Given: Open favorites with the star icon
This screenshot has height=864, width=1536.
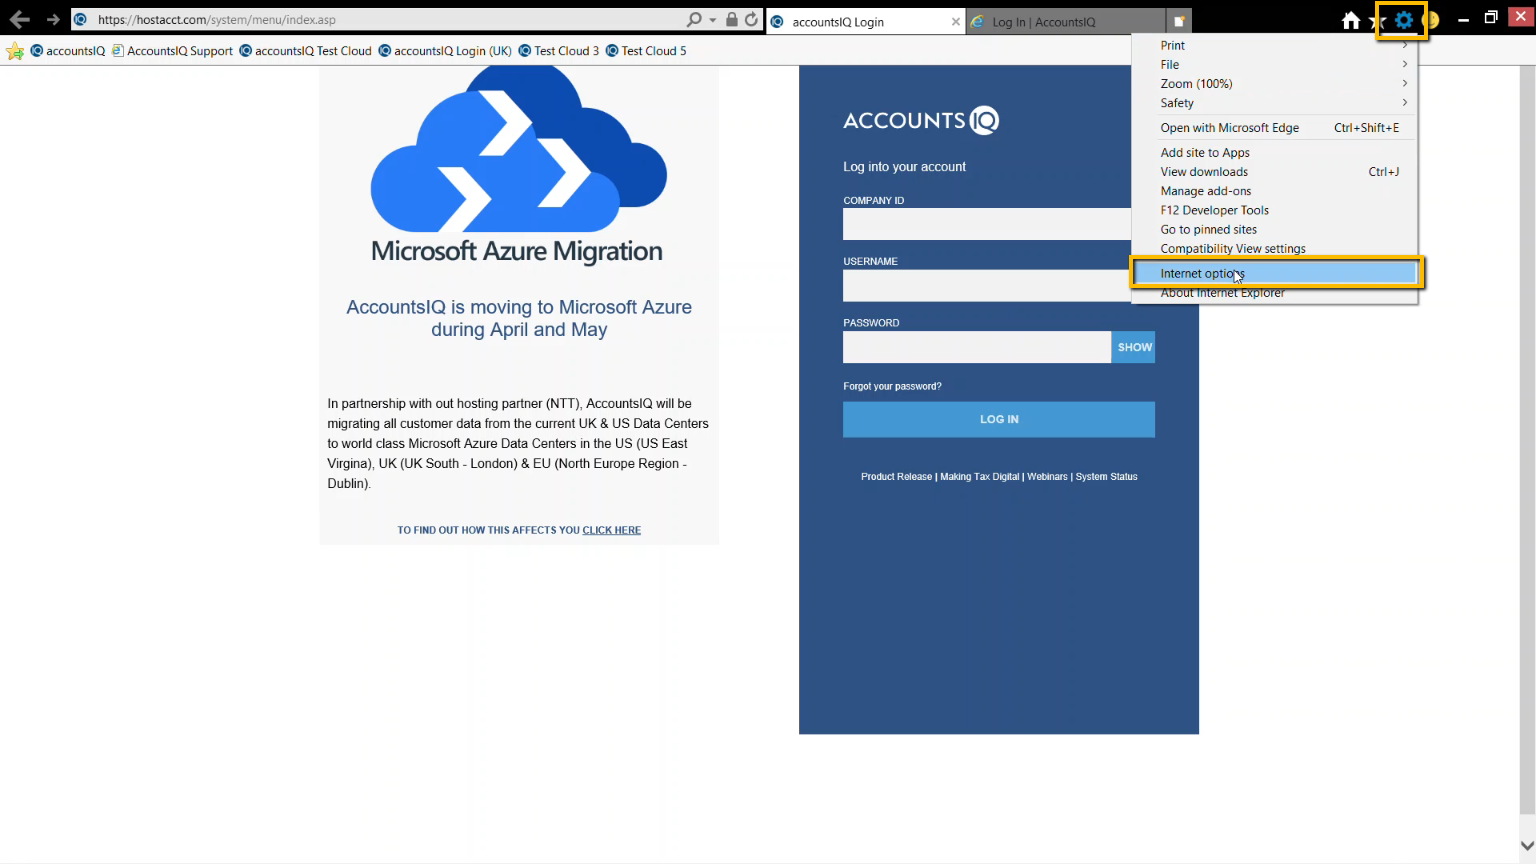Looking at the screenshot, I should 1375,20.
